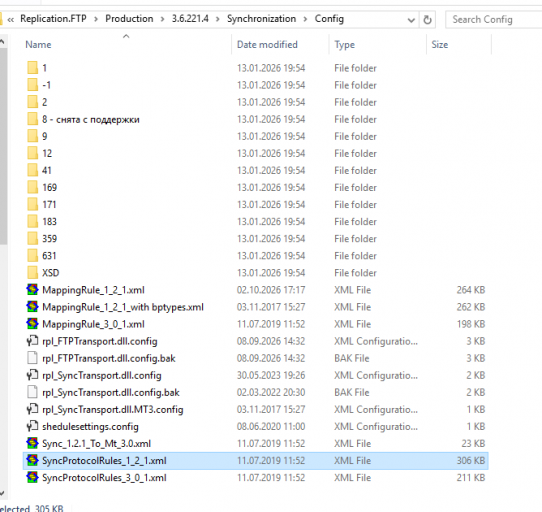Image resolution: width=542 pixels, height=512 pixels.
Task: Select file name rpl_SyncTransport.dll.config.bak
Action: (x=111, y=392)
